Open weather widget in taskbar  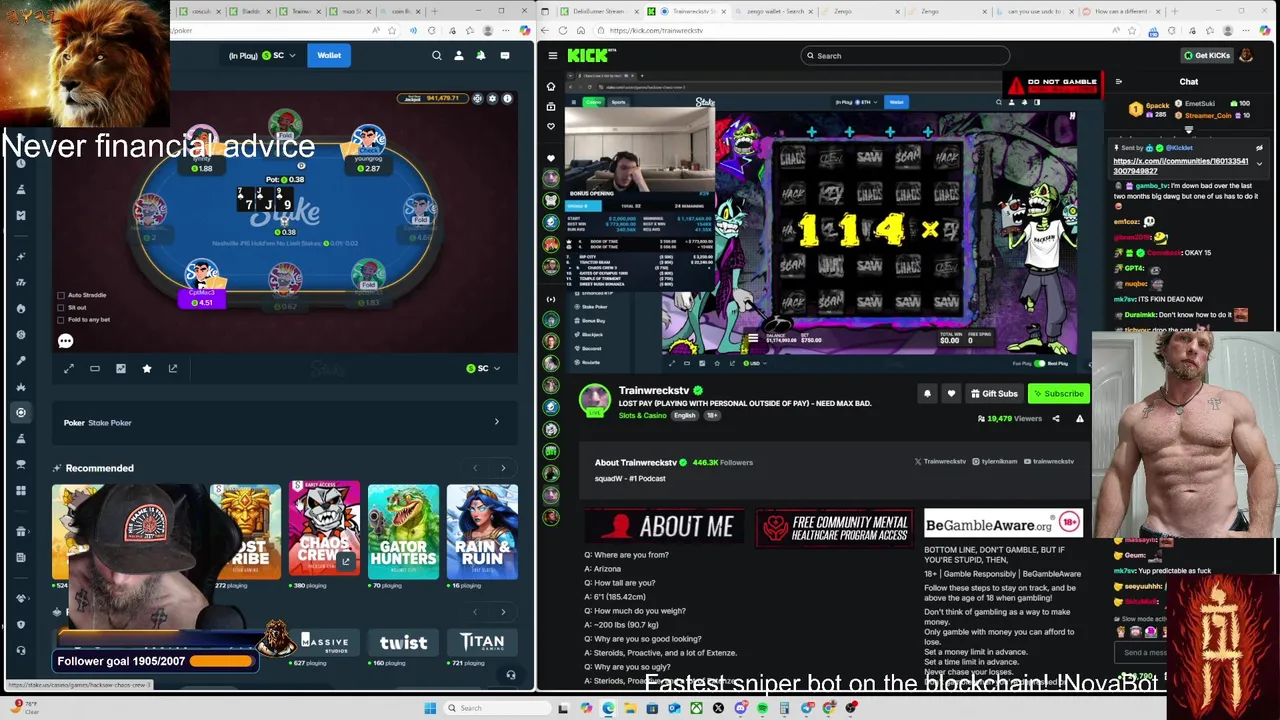tap(26, 707)
